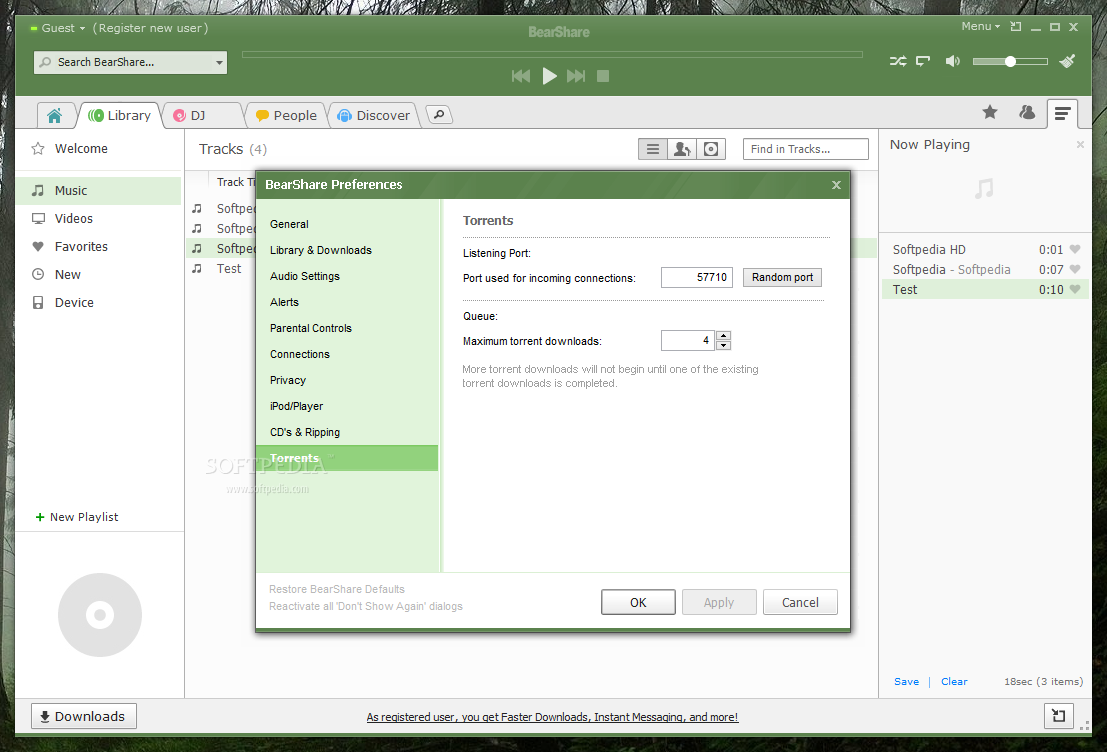Switch to artist view in Tracks

click(682, 149)
